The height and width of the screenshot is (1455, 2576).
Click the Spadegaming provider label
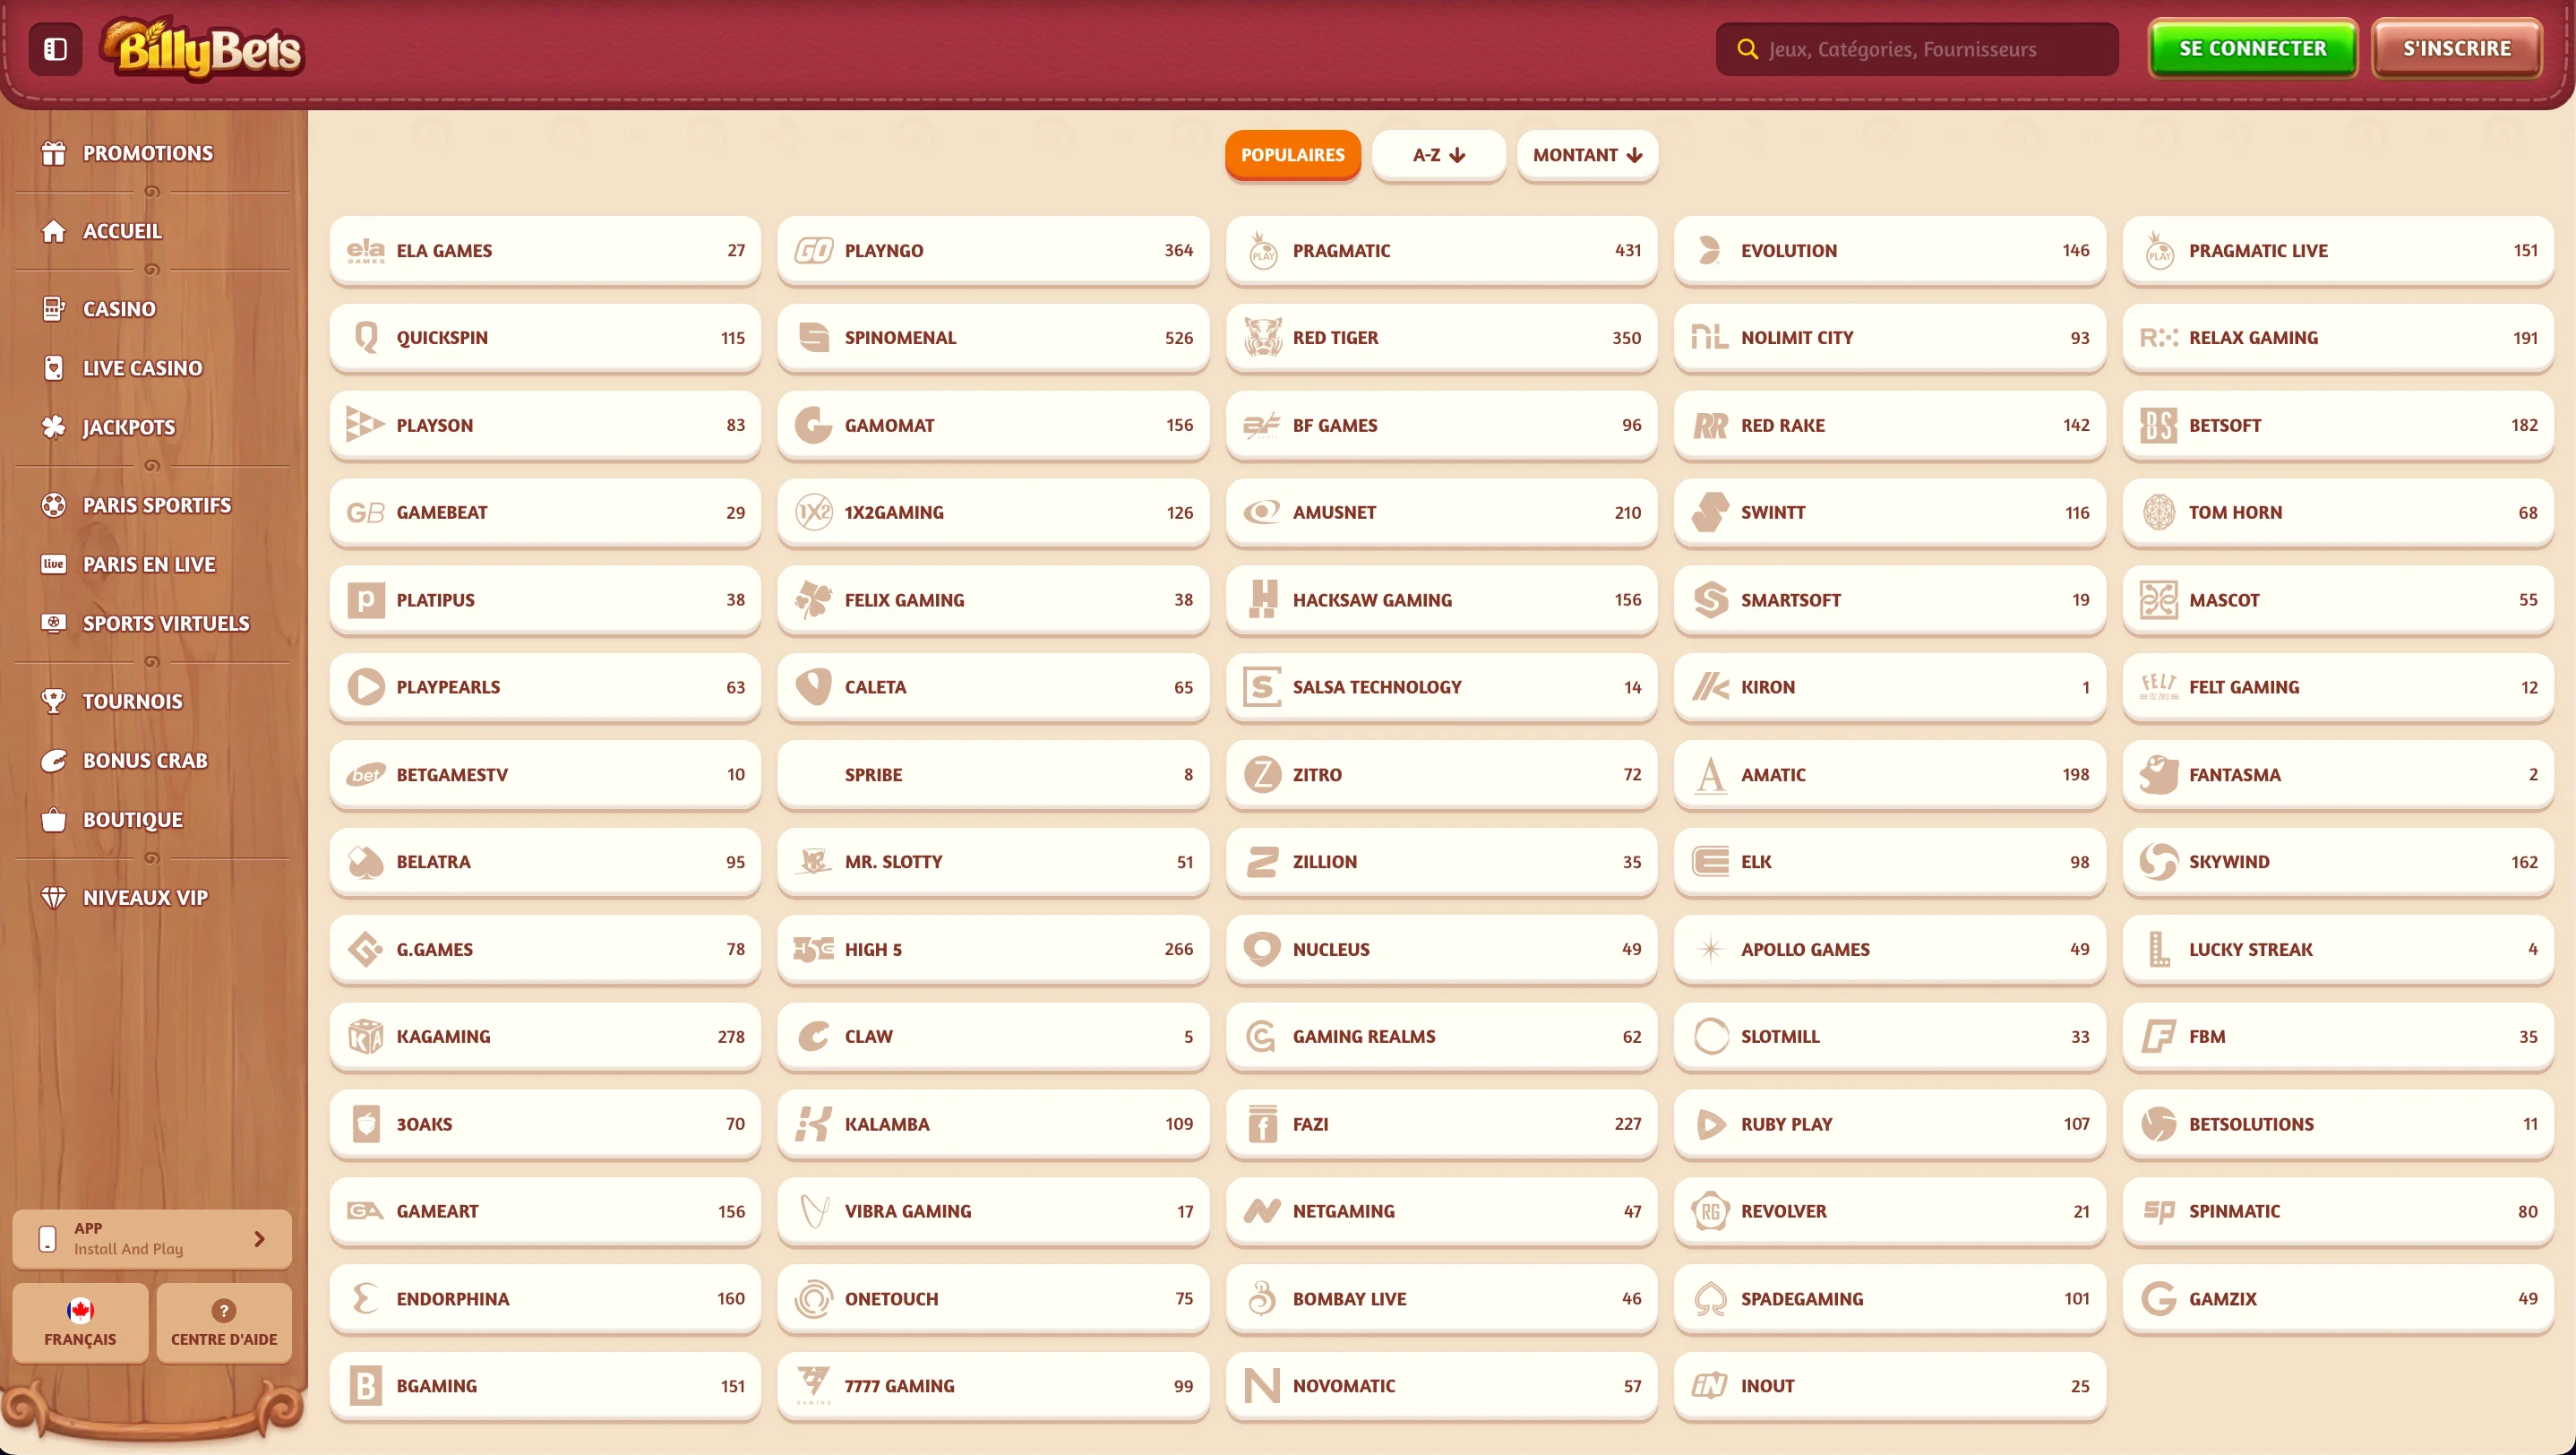tap(1802, 1298)
